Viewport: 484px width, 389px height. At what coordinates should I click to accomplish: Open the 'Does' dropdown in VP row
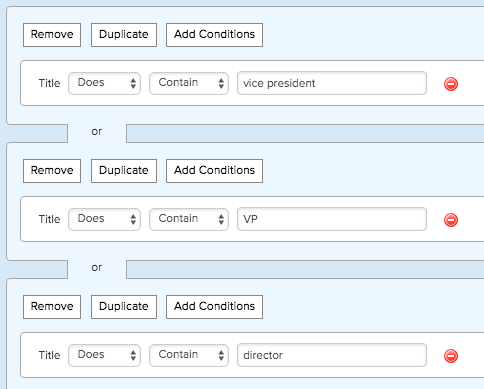[104, 219]
